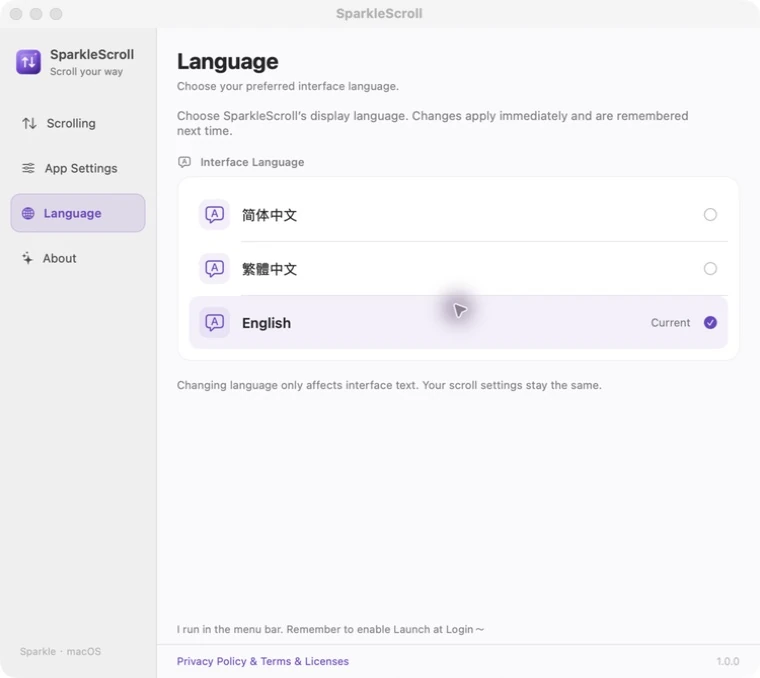Click the "Scroll your way" tagline

click(x=86, y=72)
